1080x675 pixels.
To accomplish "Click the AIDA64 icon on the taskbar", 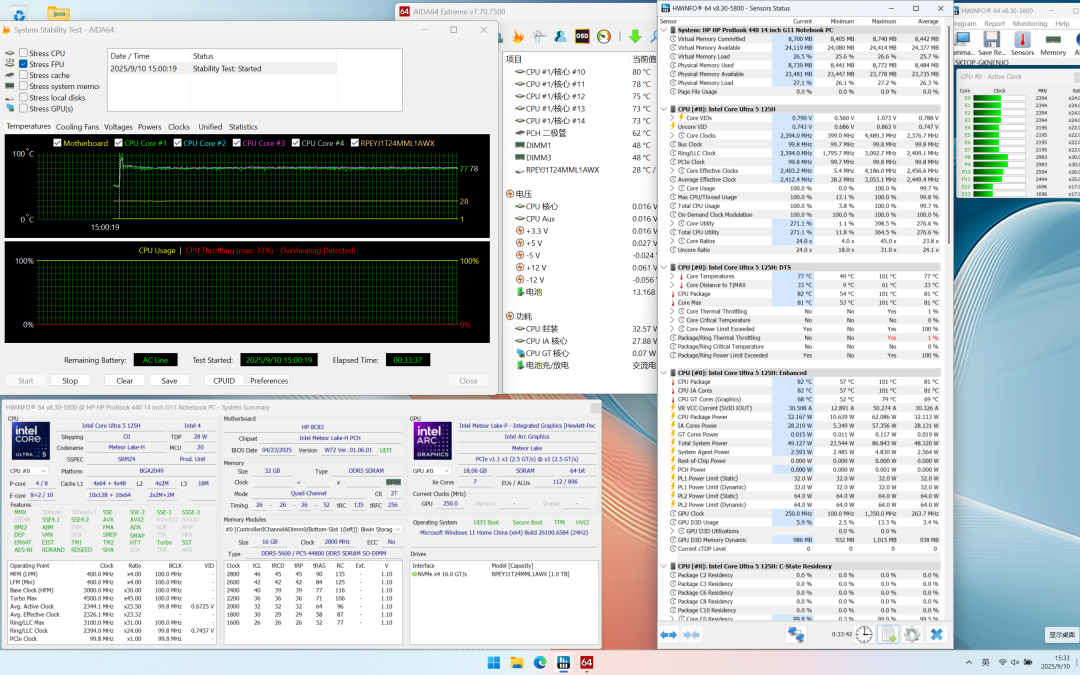I will tap(587, 663).
